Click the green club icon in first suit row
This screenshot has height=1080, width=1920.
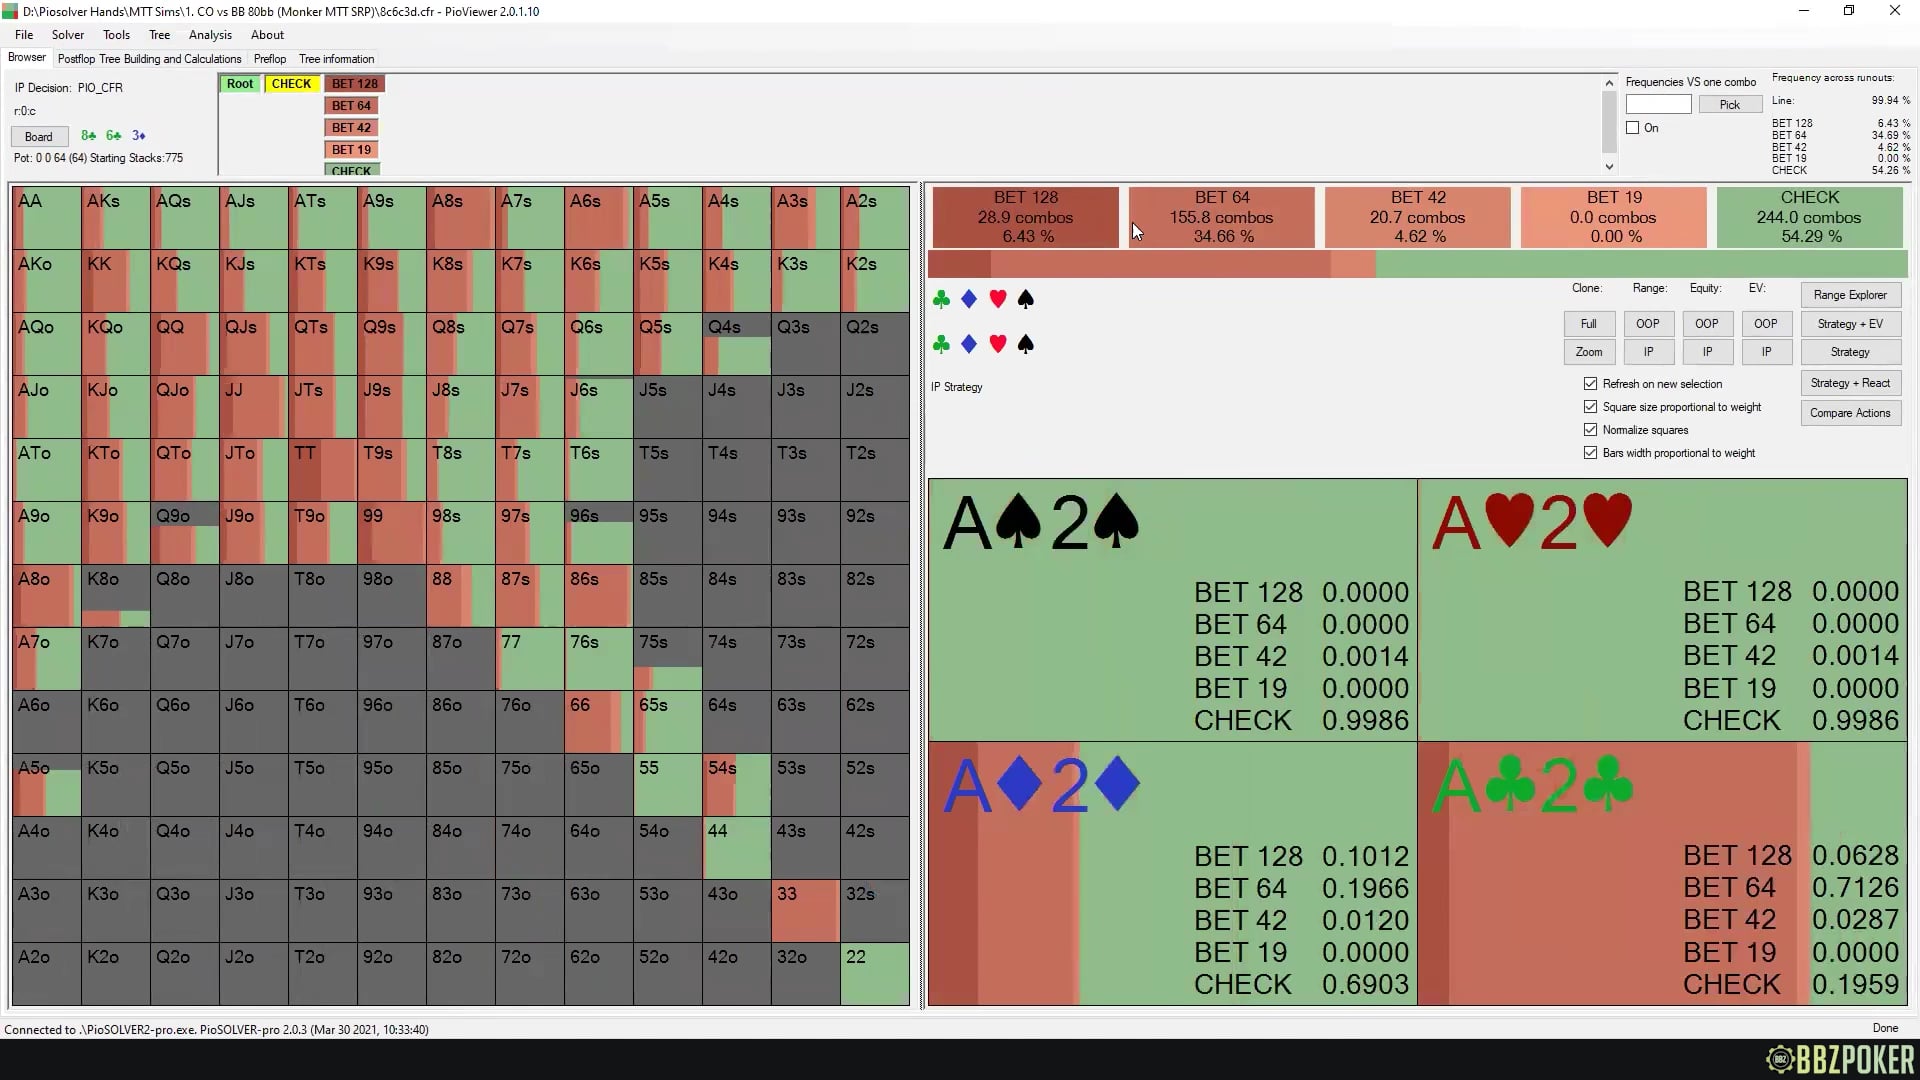point(940,299)
